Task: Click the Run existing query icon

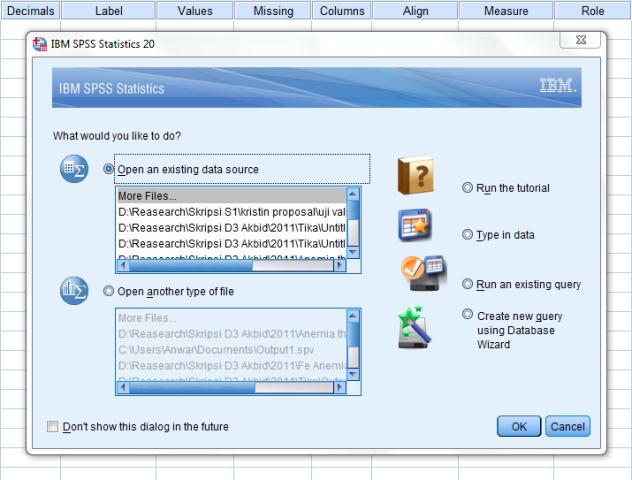Action: [423, 273]
